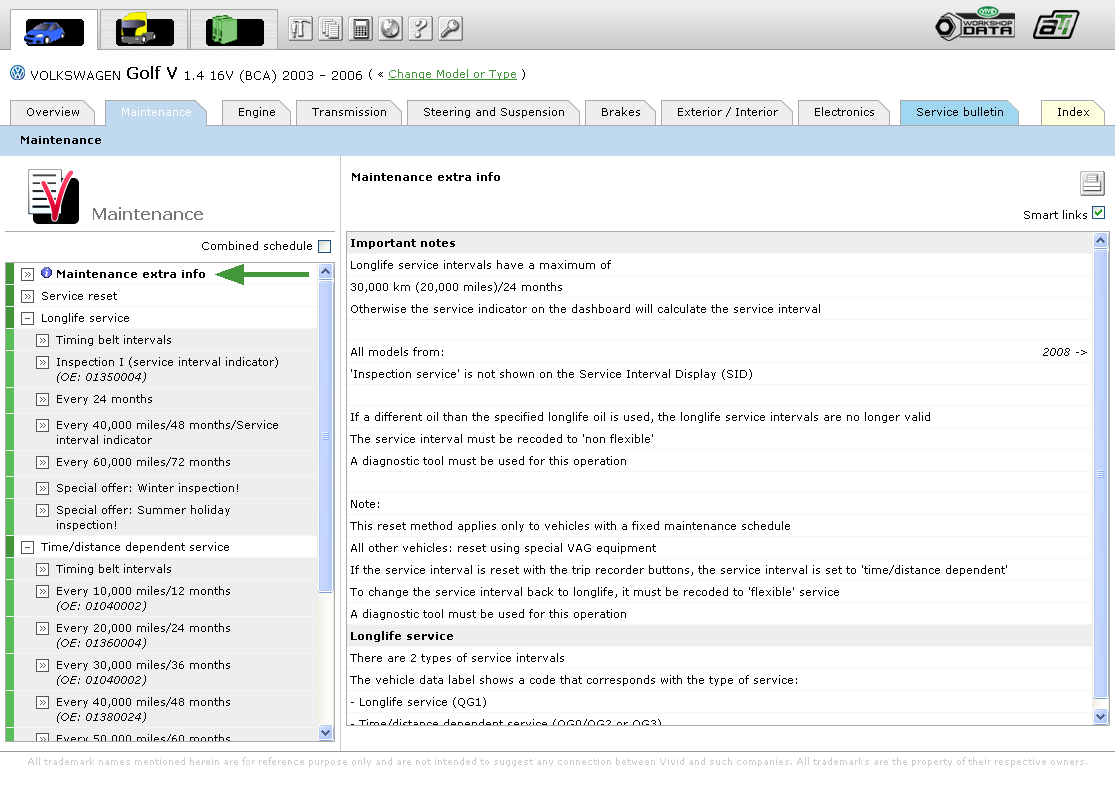1115x792 pixels.
Task: Open arrow beside Every 24 months
Action: click(x=43, y=399)
